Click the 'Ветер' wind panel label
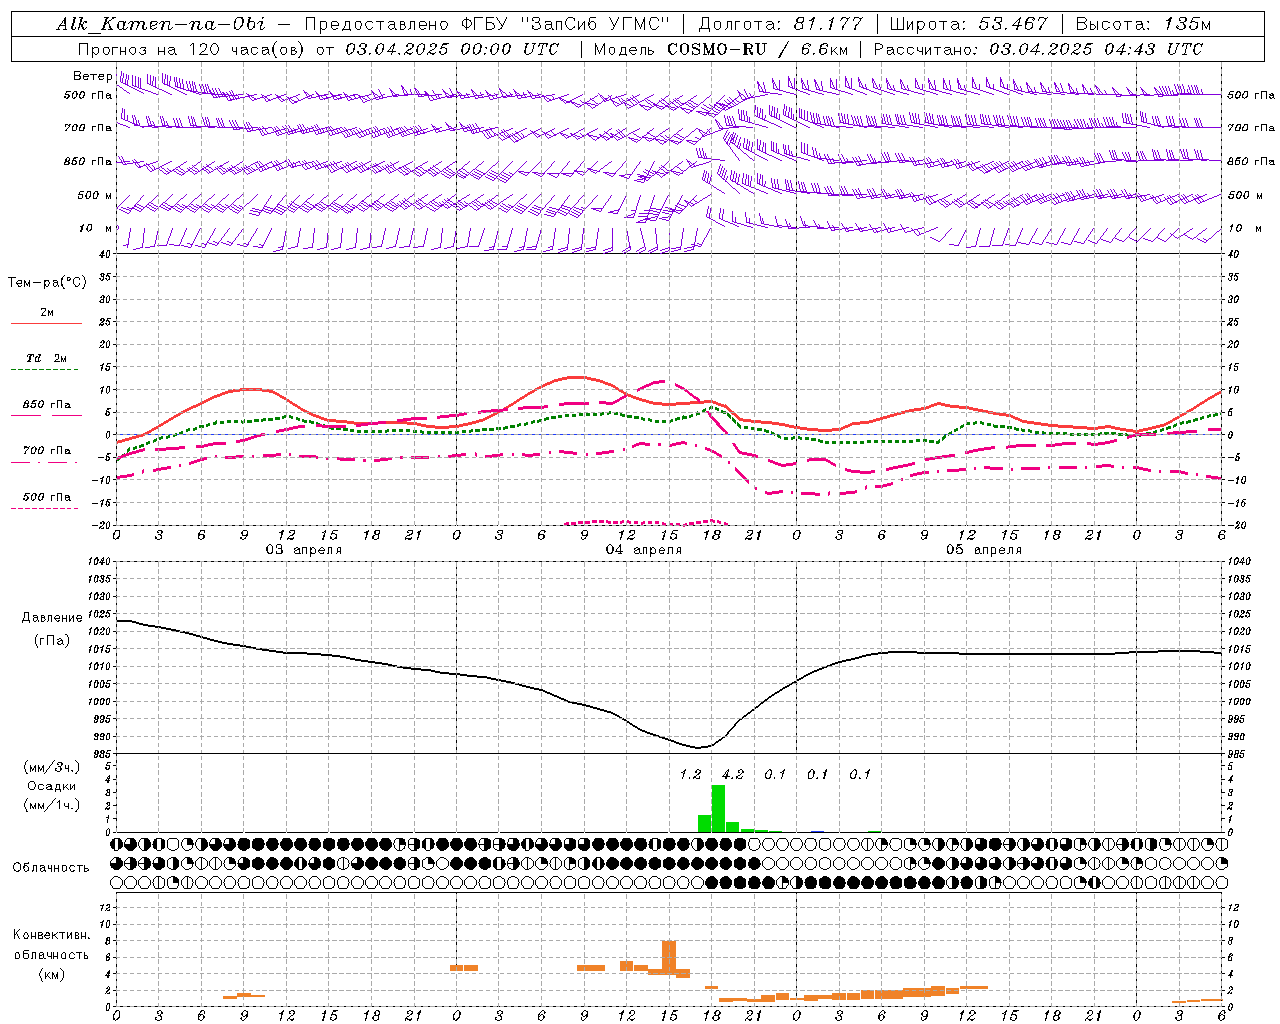 [92, 76]
